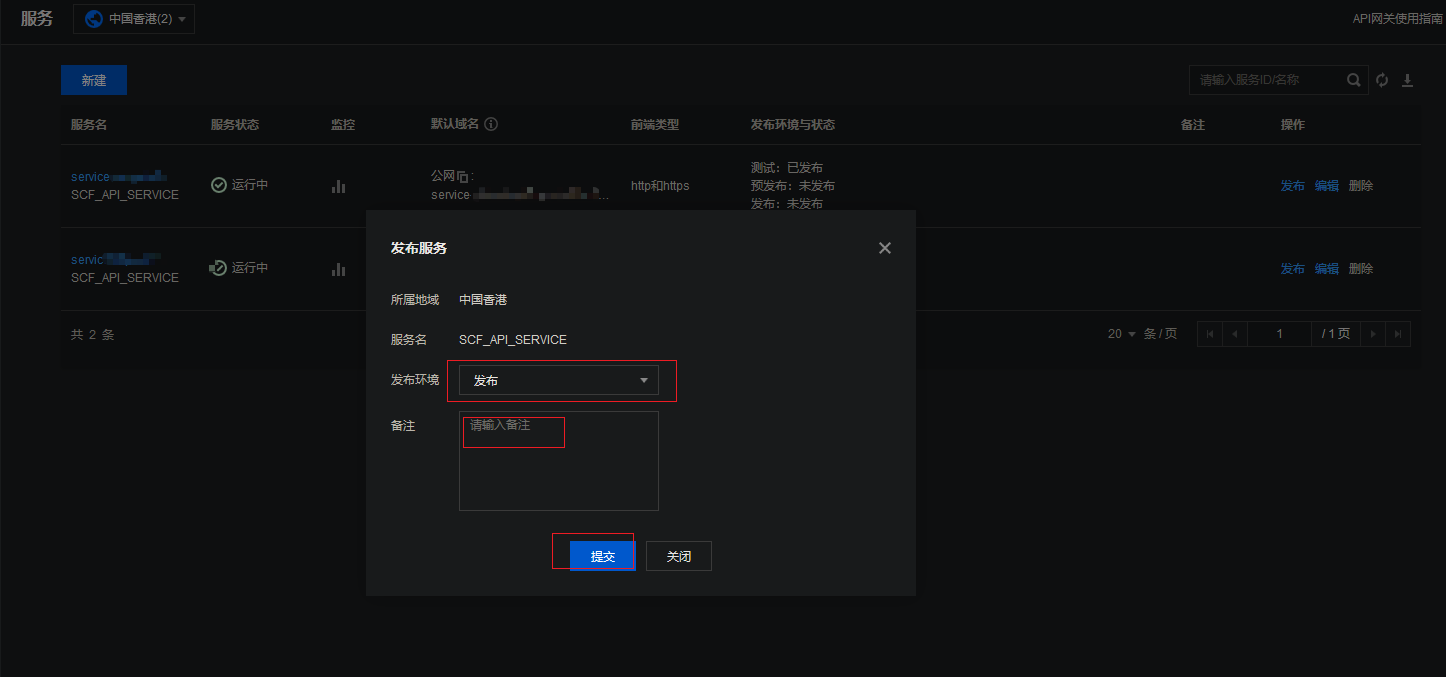Click the 新建 button
Screen dimensions: 1446x677
pyautogui.click(x=94, y=80)
